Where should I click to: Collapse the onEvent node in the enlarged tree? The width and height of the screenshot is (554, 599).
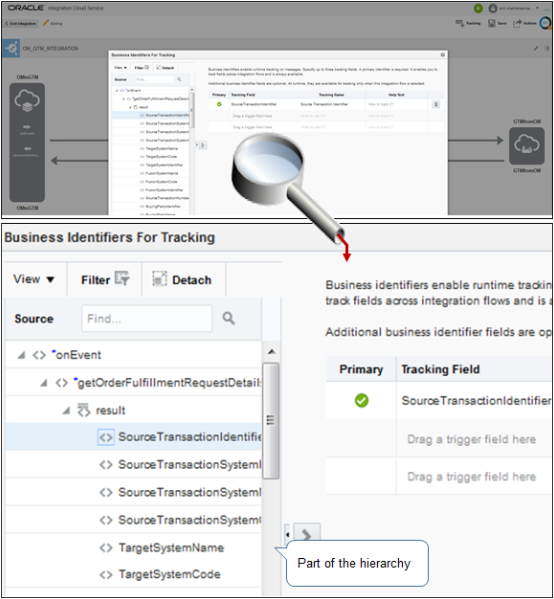21,355
